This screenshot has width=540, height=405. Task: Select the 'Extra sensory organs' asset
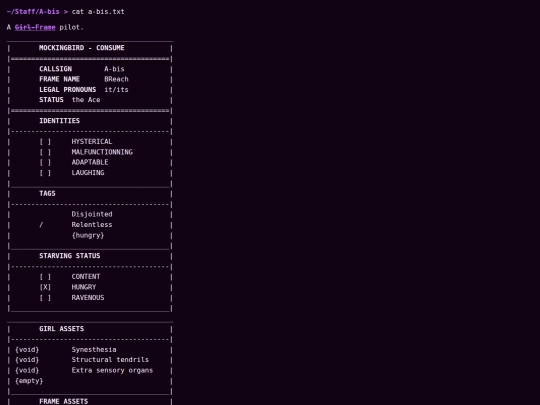point(112,370)
